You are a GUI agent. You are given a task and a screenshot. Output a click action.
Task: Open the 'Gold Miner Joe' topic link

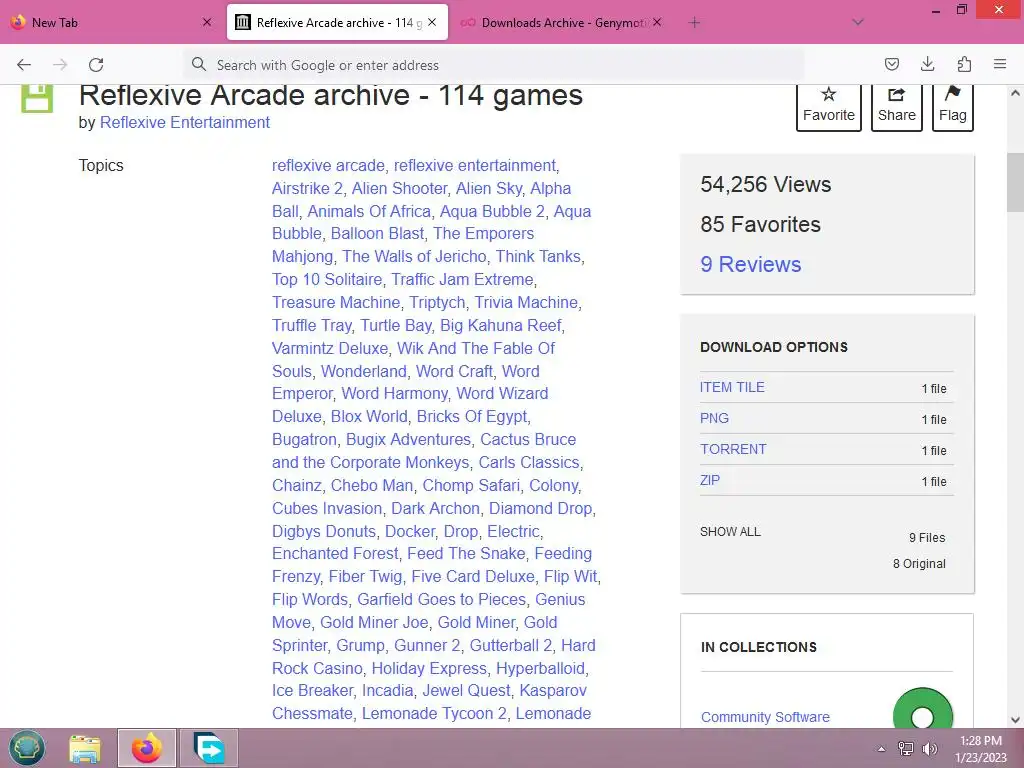click(x=374, y=622)
